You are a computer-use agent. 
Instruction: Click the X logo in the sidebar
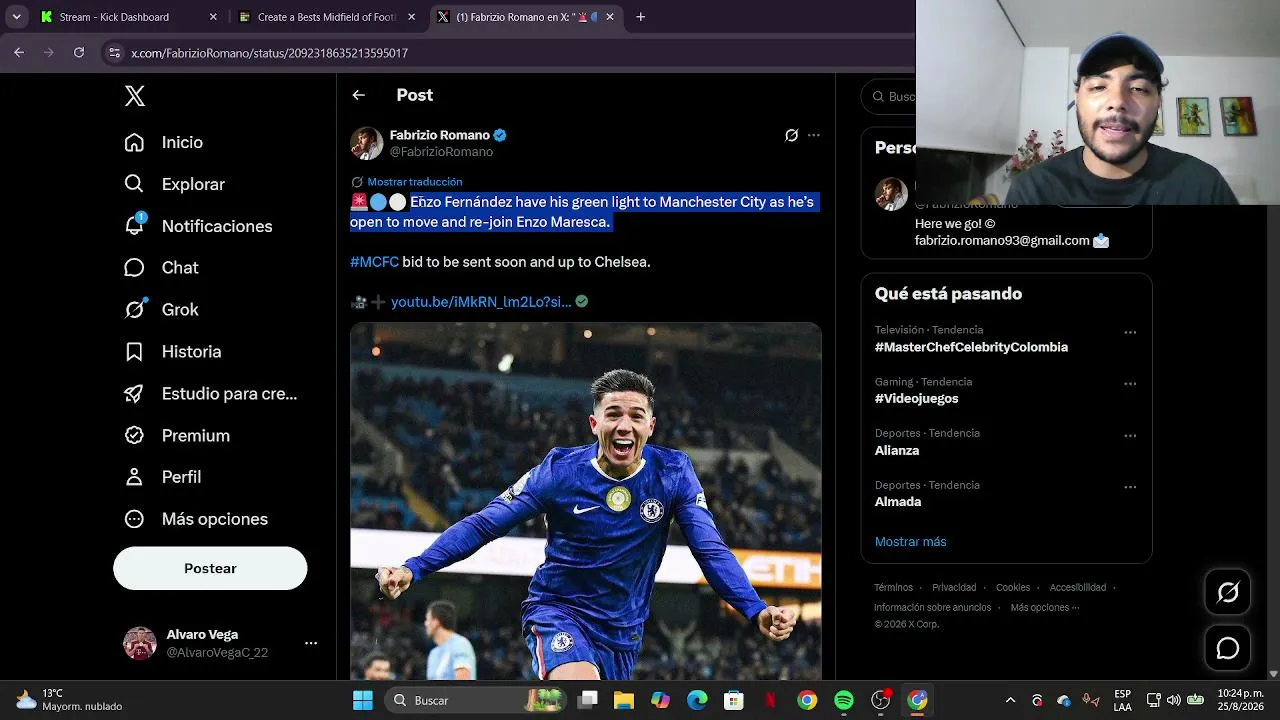point(135,96)
